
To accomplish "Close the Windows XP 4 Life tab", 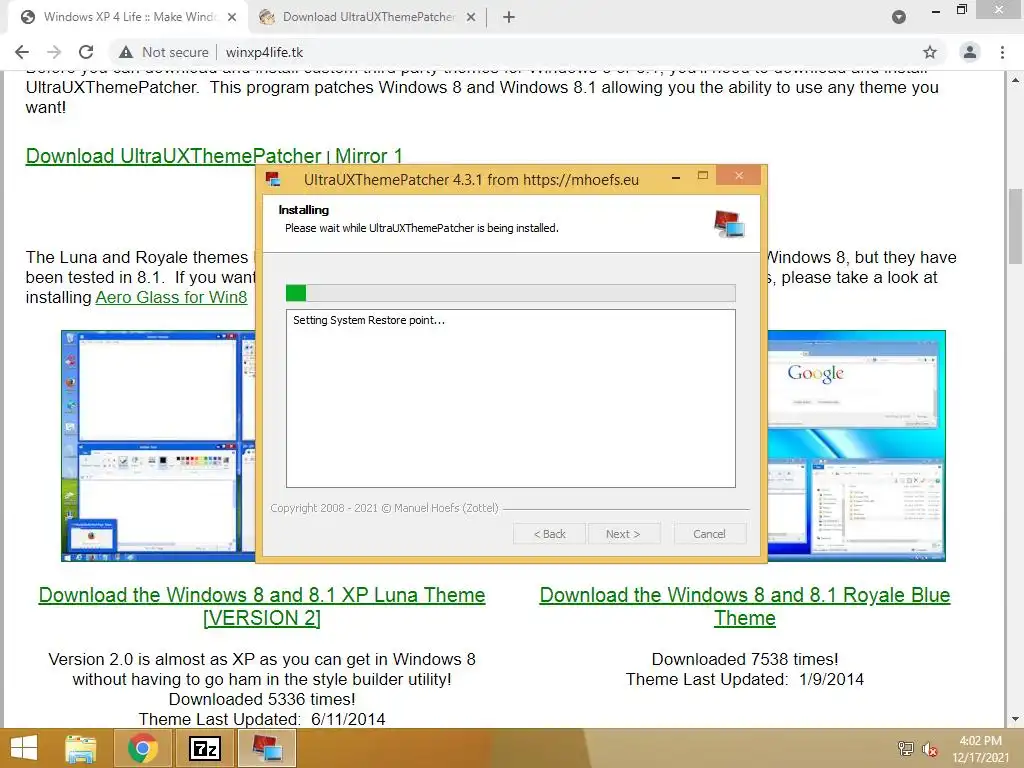I will [x=232, y=18].
